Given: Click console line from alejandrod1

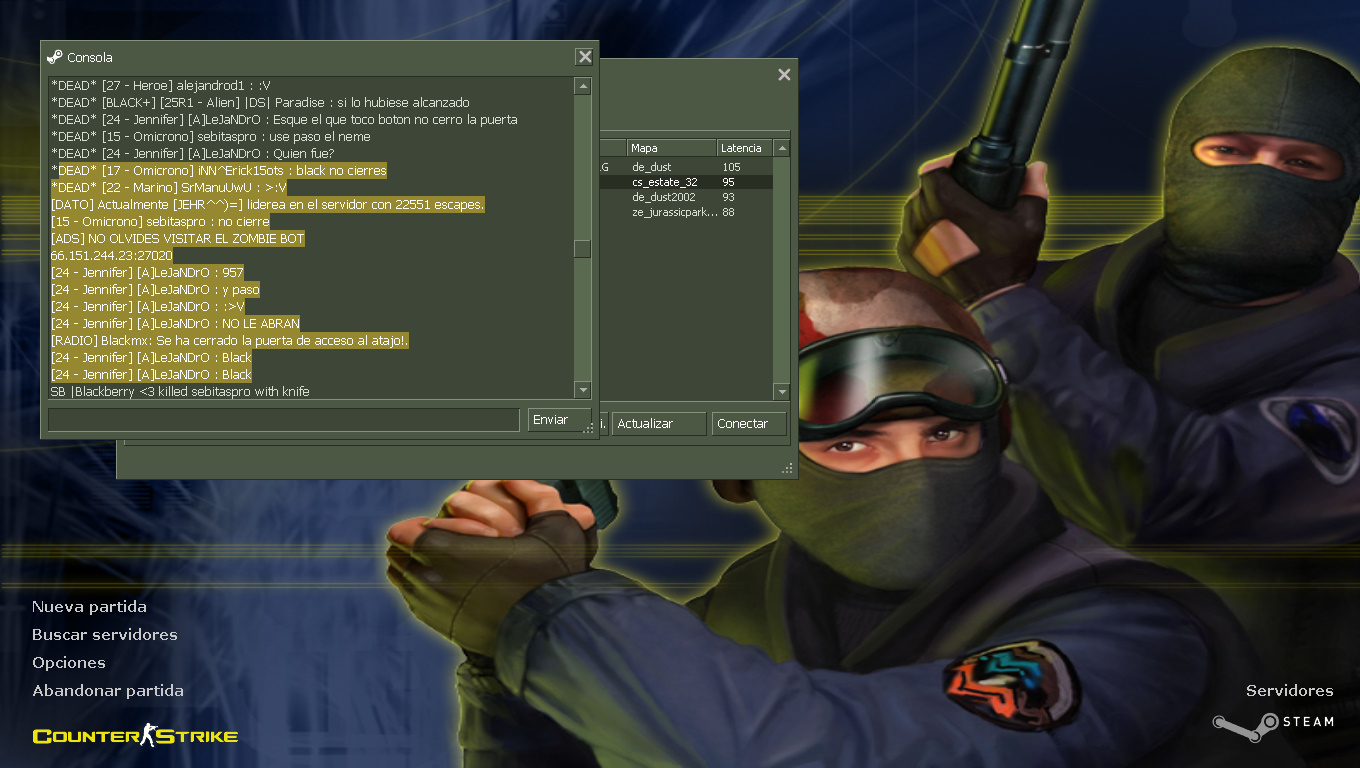Looking at the screenshot, I should pos(160,86).
